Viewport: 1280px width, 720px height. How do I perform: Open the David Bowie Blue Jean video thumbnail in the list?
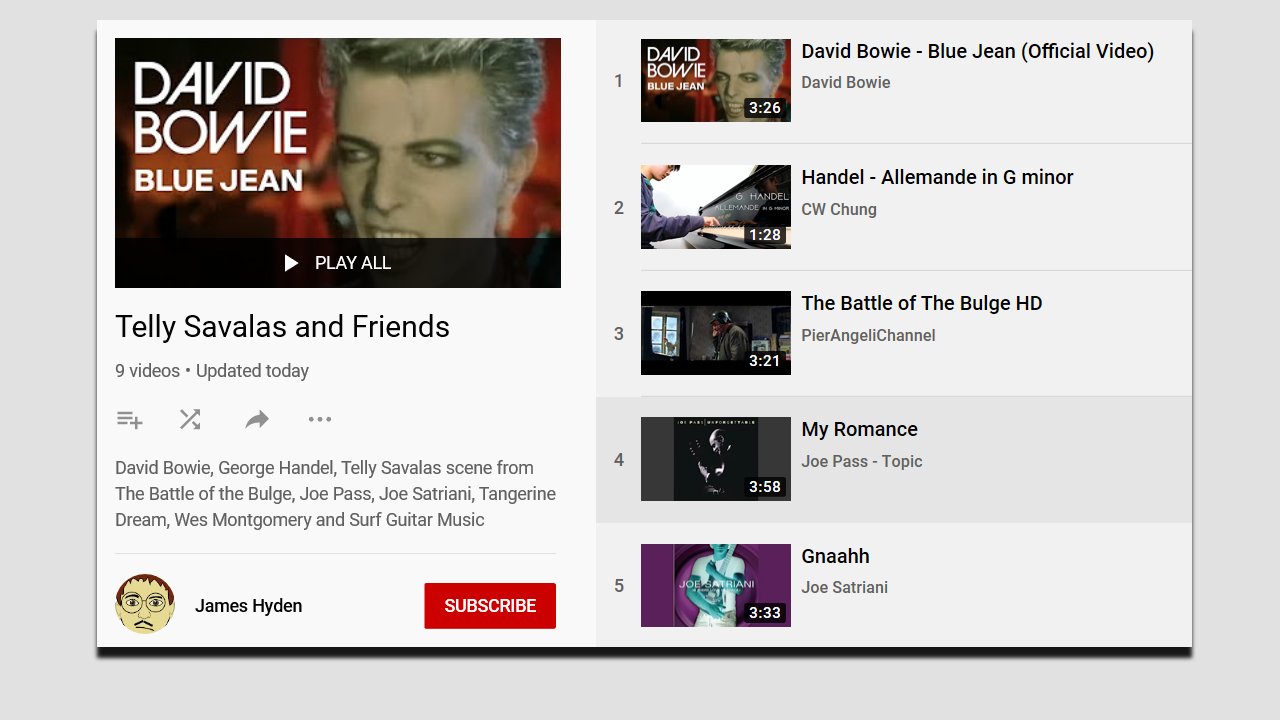click(716, 80)
